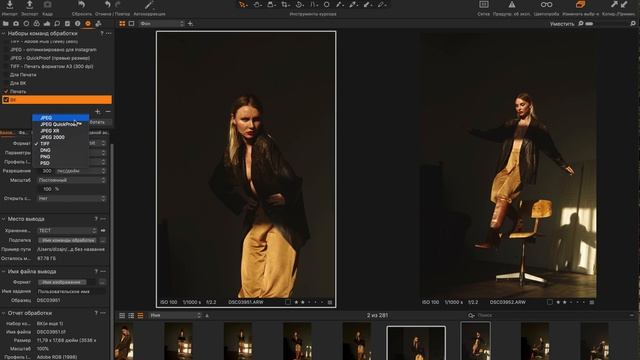Open the Exposure histogram tool tab
The height and width of the screenshot is (360, 640).
[x=47, y=24]
